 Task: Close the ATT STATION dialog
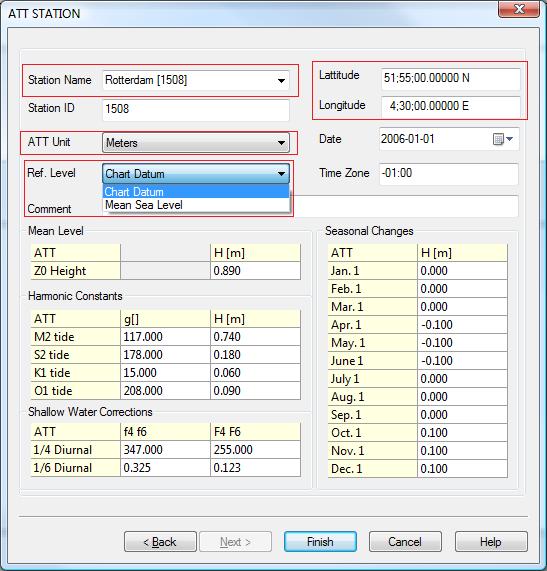519,9
